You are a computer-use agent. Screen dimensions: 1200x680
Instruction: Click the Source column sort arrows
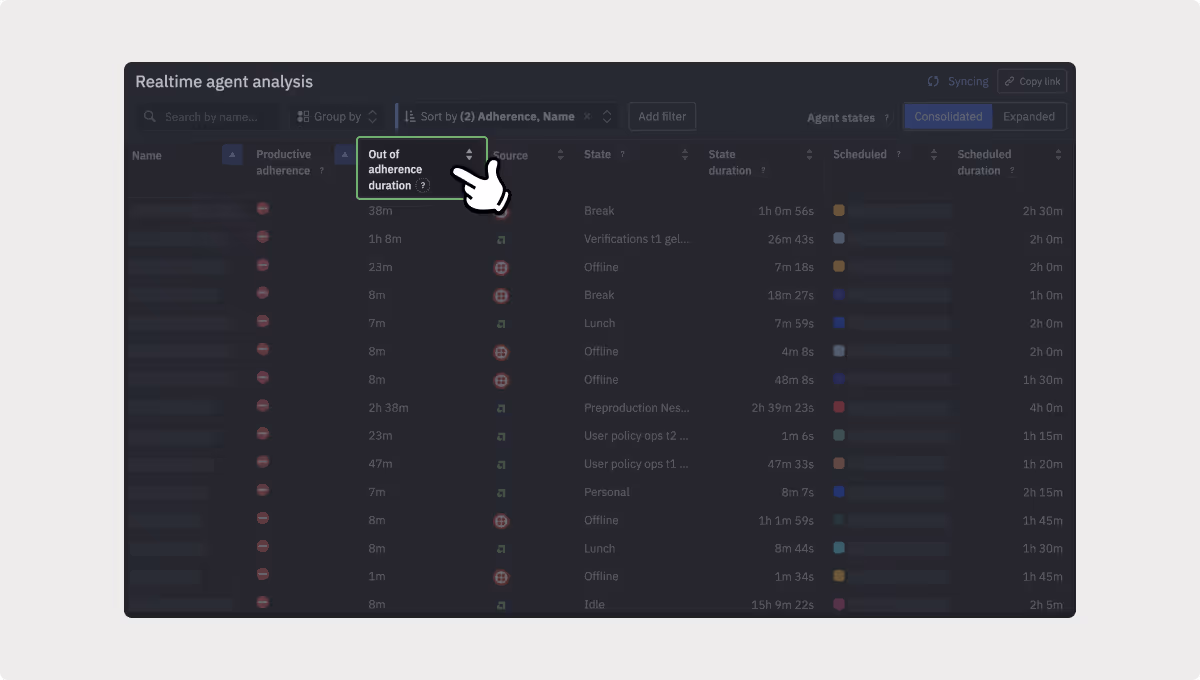(560, 155)
